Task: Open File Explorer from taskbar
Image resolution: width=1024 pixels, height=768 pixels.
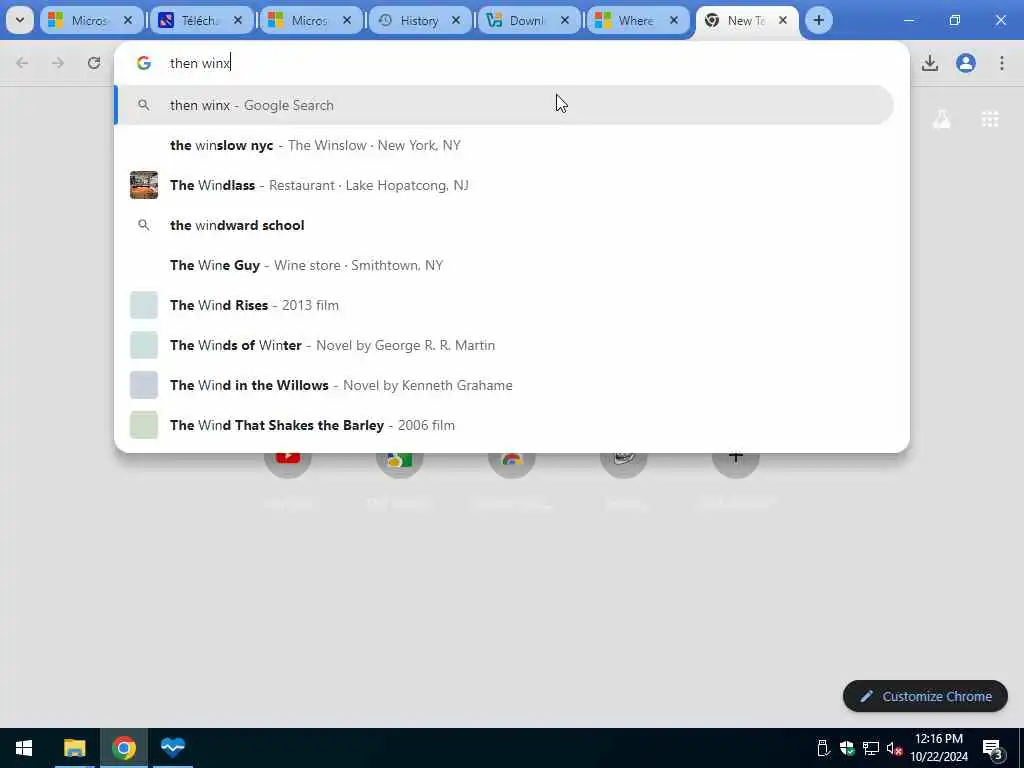Action: coord(74,748)
